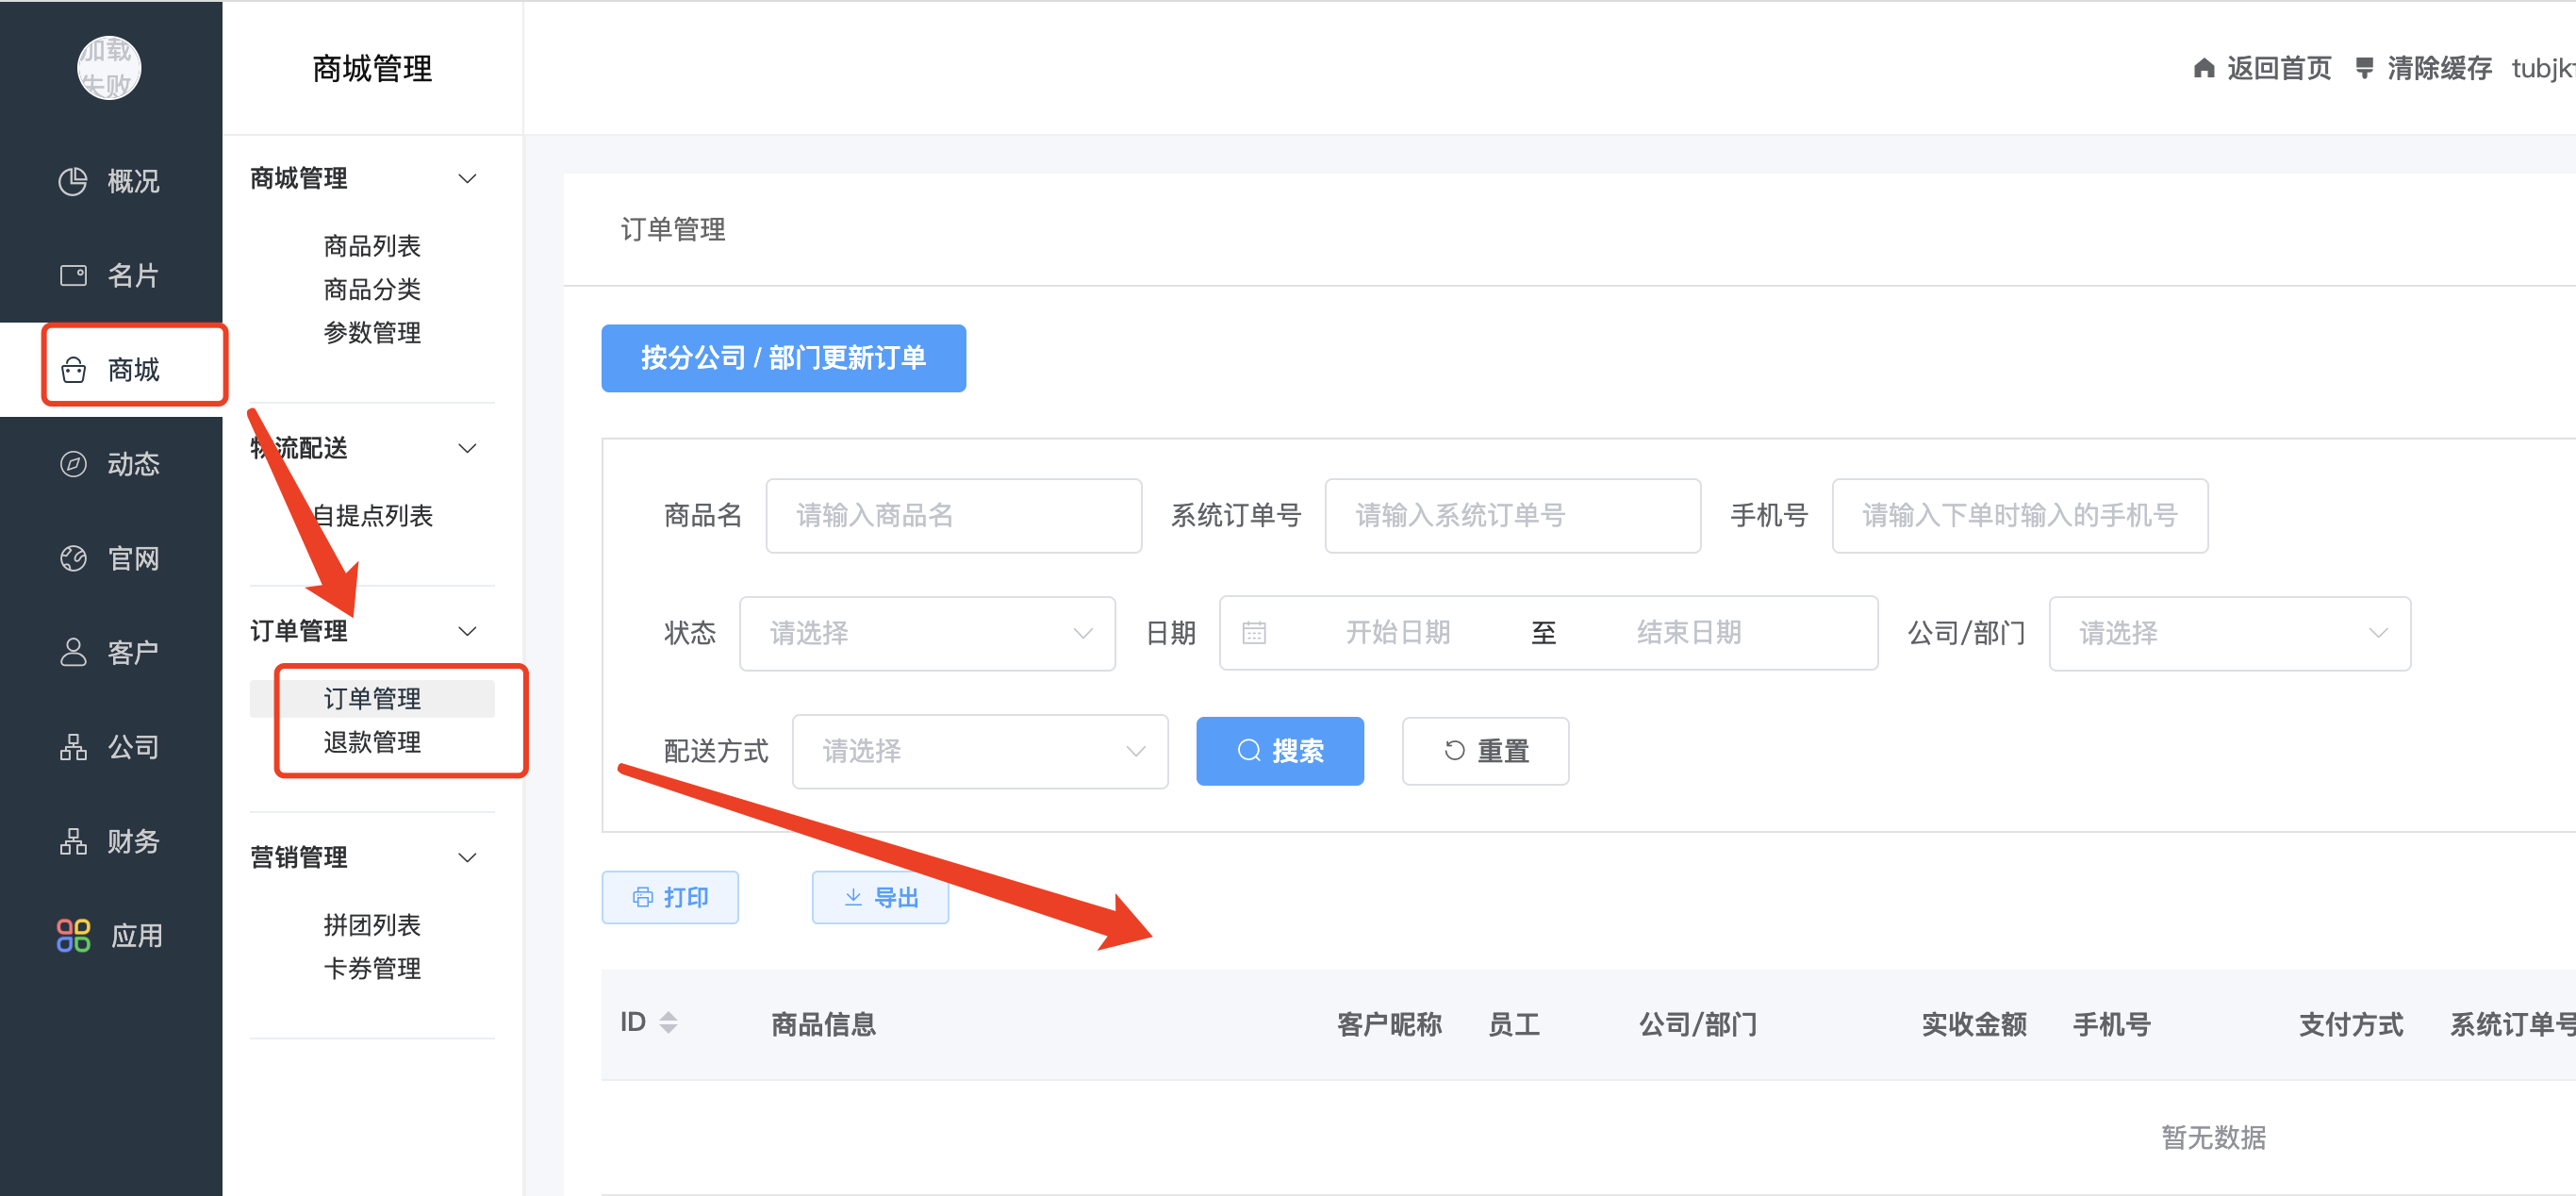Click the tubjk username at top right
This screenshot has height=1196, width=2576.
click(x=2543, y=68)
